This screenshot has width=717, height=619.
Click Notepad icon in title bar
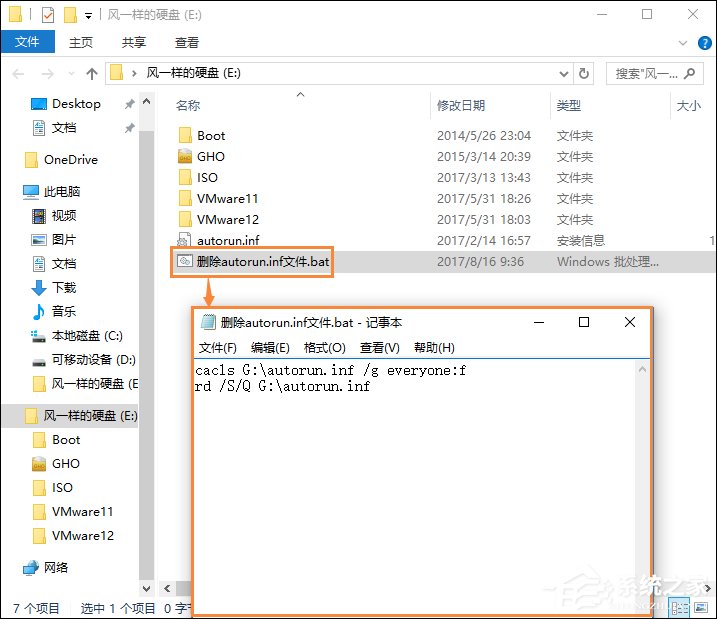208,322
